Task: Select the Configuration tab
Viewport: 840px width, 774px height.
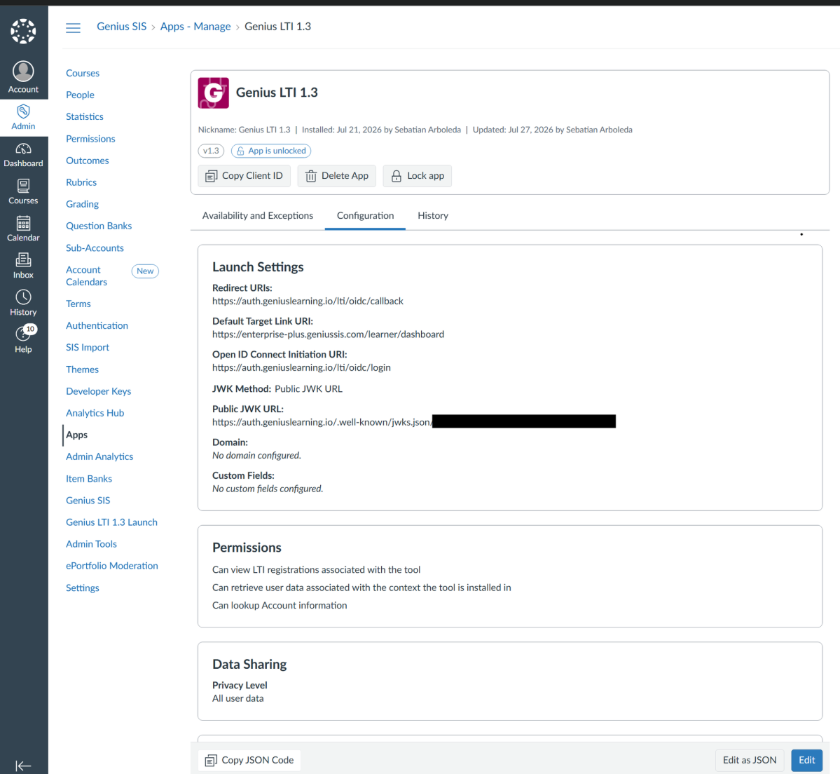Action: coord(365,215)
